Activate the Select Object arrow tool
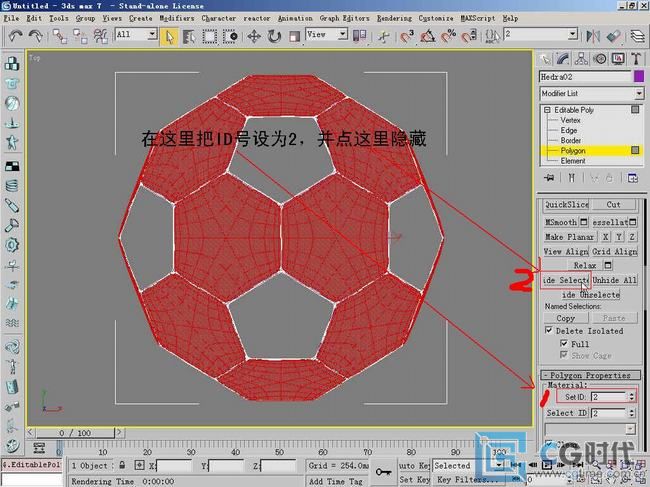 pyautogui.click(x=169, y=36)
